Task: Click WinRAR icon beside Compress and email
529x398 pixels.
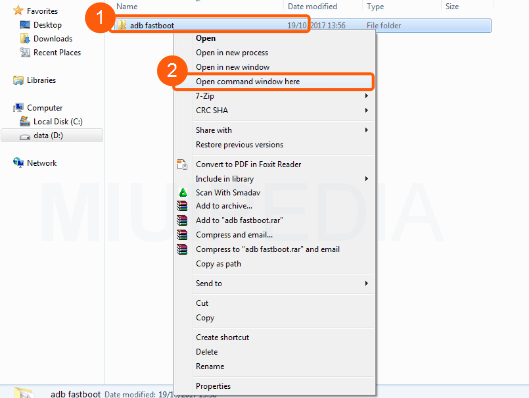Action: pos(182,235)
